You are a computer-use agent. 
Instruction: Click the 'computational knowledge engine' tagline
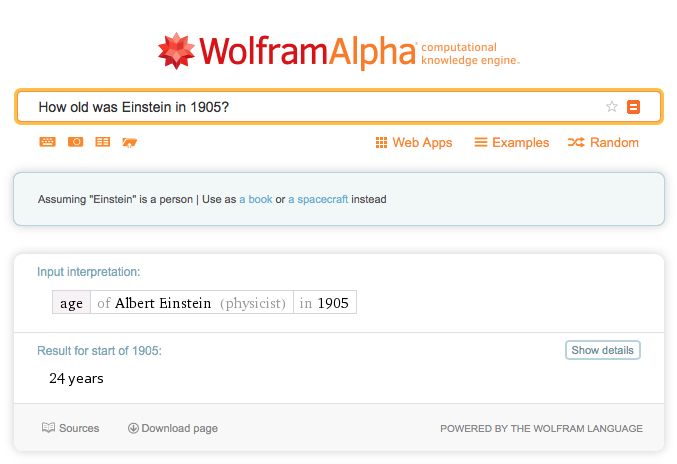point(470,54)
